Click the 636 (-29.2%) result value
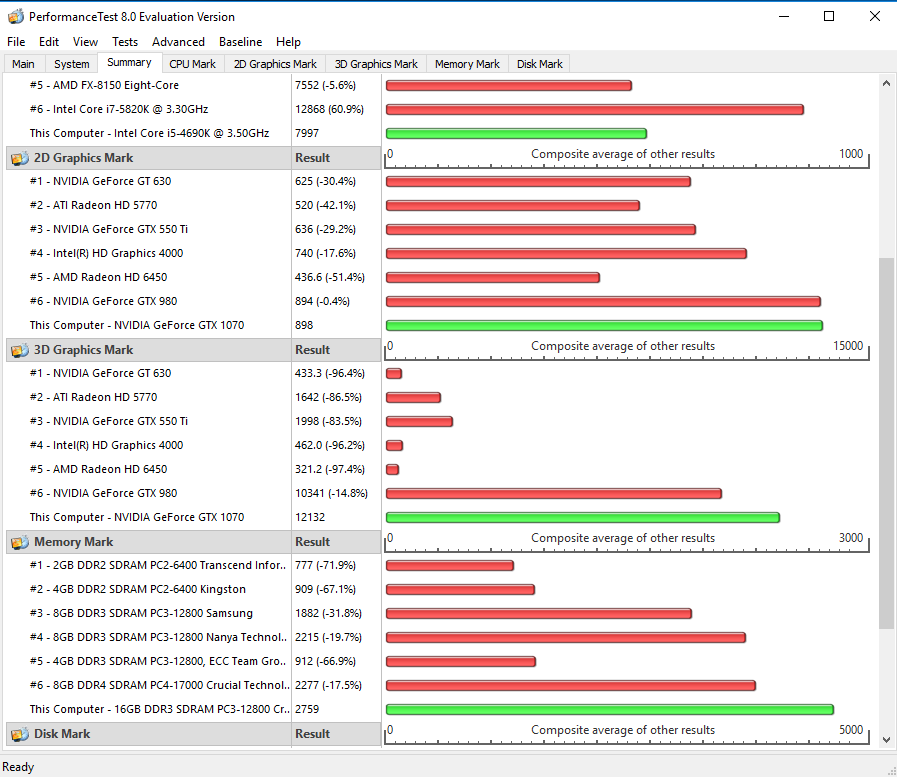 click(x=325, y=229)
